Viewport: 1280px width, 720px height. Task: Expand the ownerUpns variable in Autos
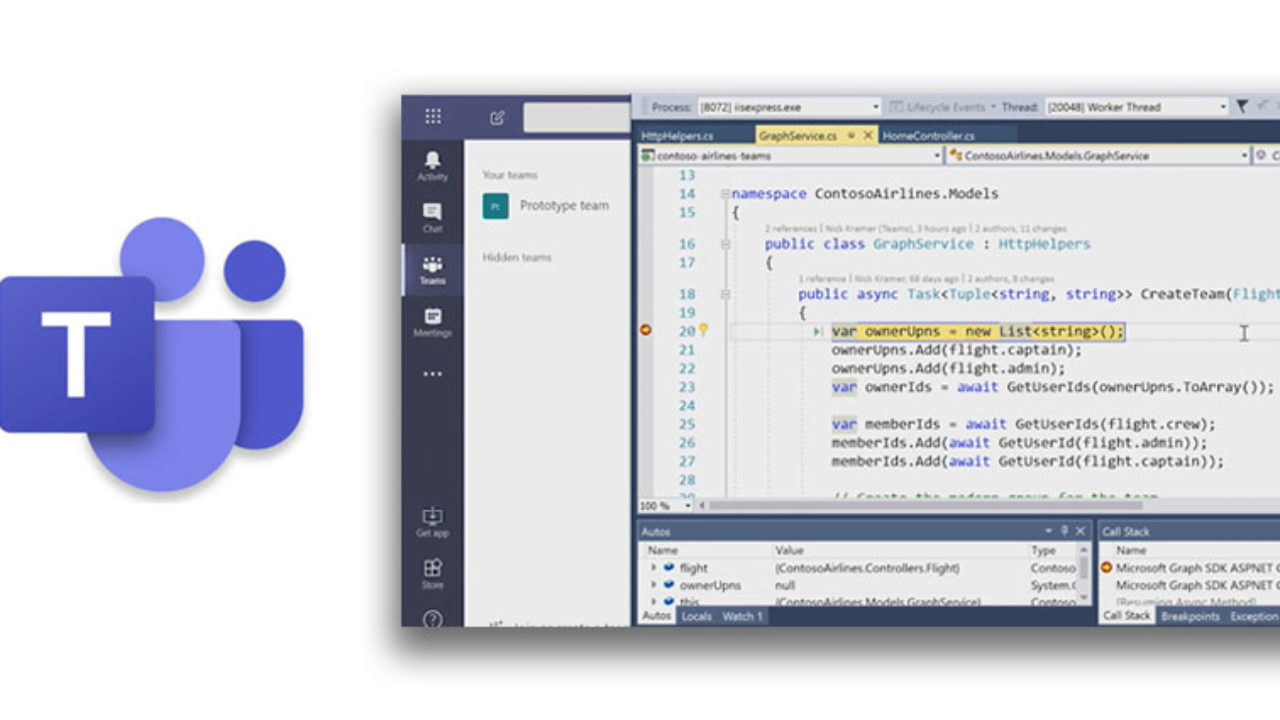click(654, 585)
